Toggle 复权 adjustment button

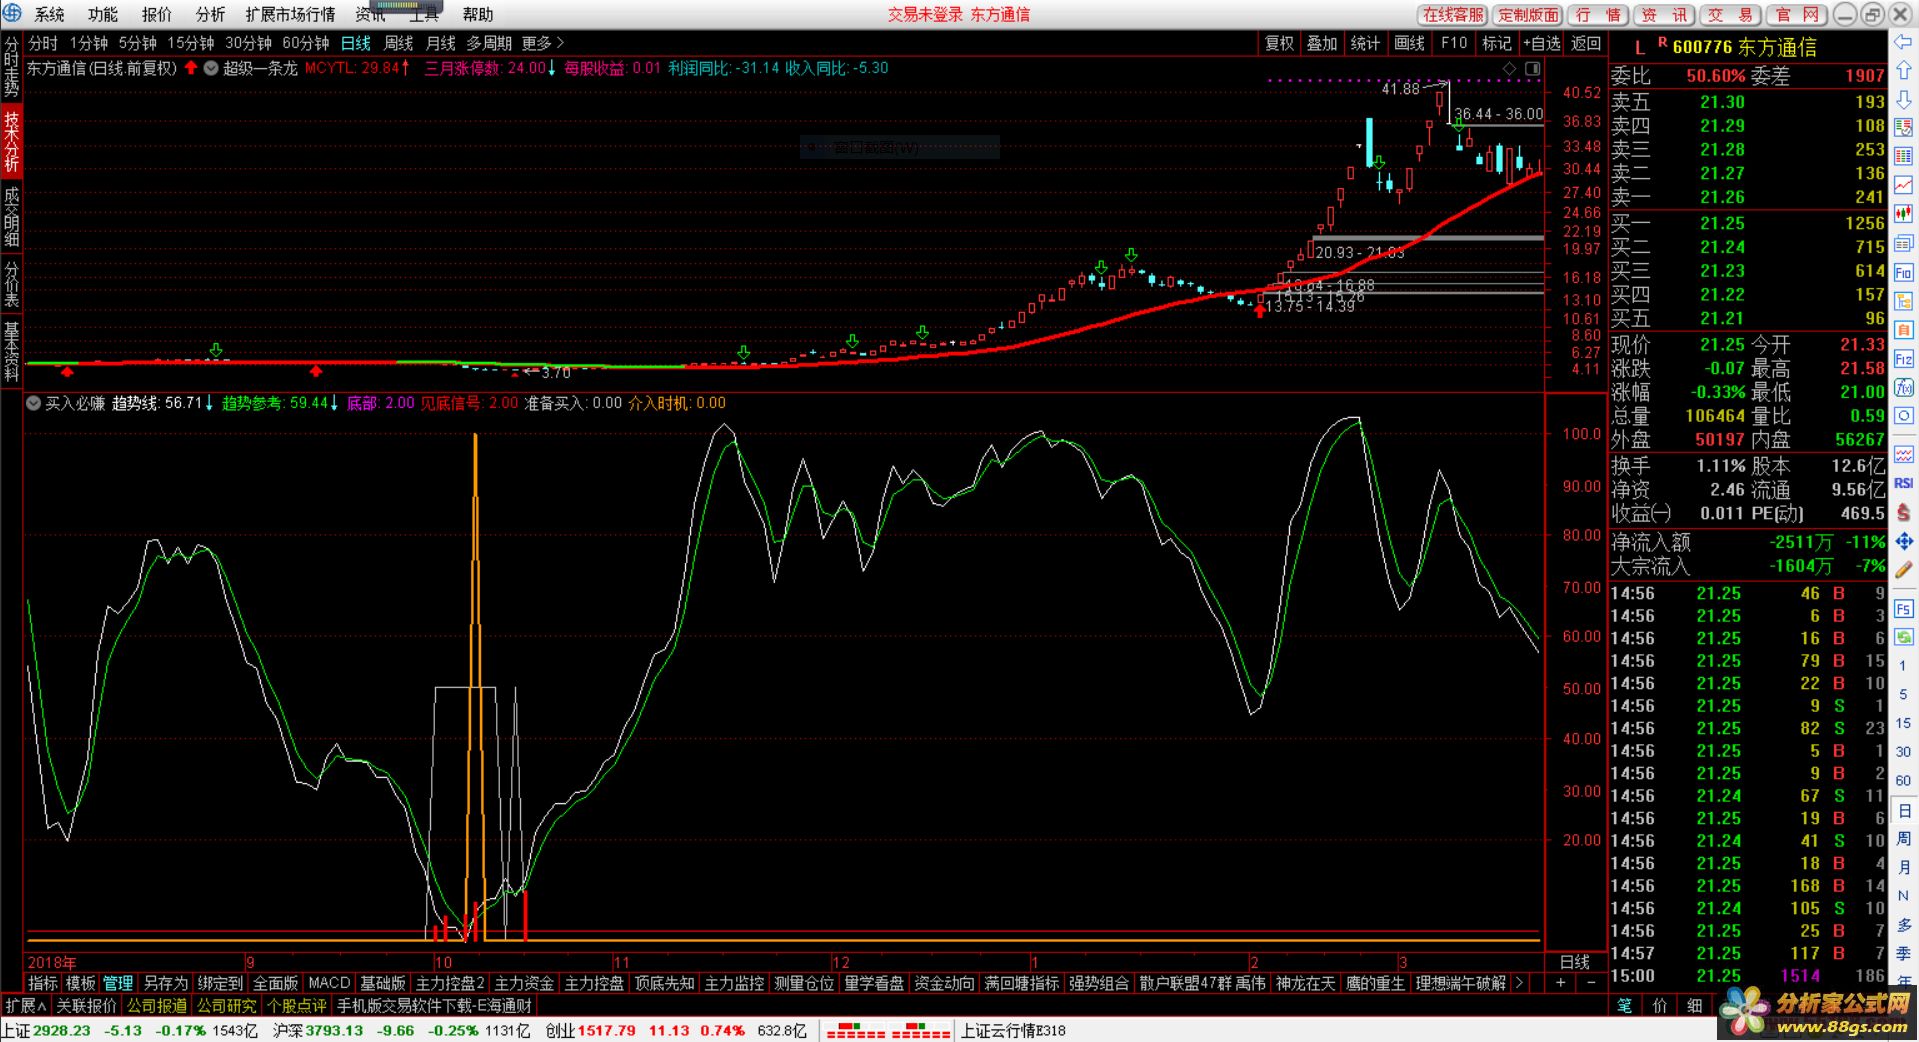point(1279,43)
